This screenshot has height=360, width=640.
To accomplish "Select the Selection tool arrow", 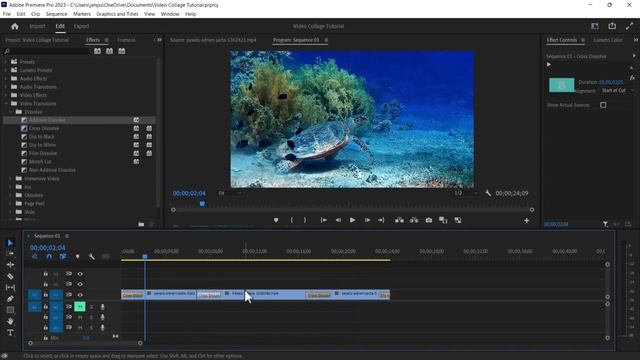I will [10, 243].
